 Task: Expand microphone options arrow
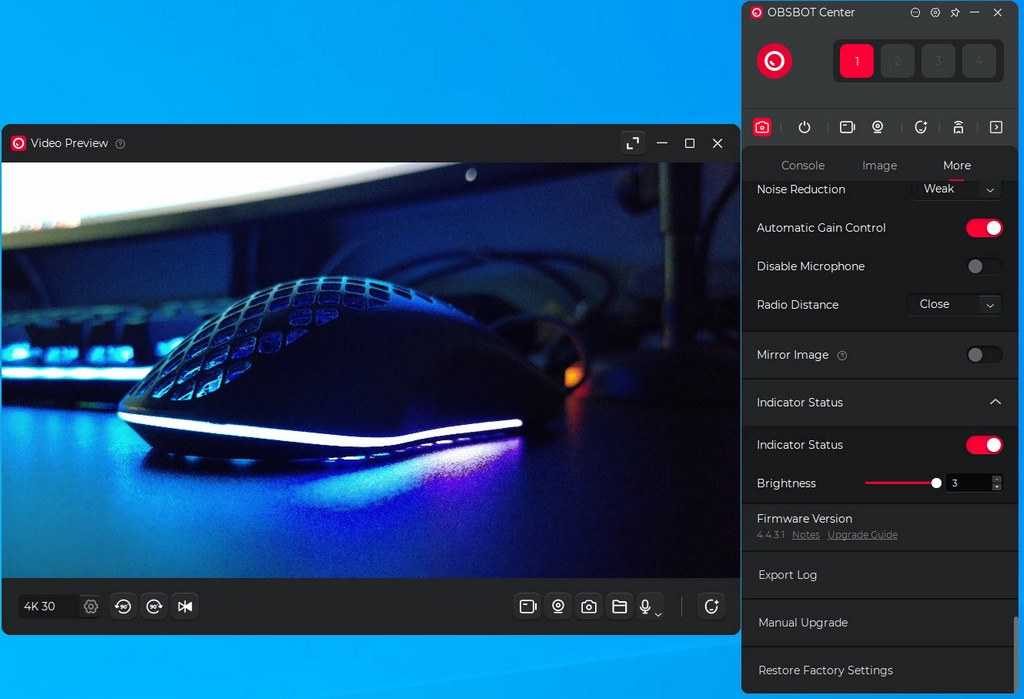(658, 615)
